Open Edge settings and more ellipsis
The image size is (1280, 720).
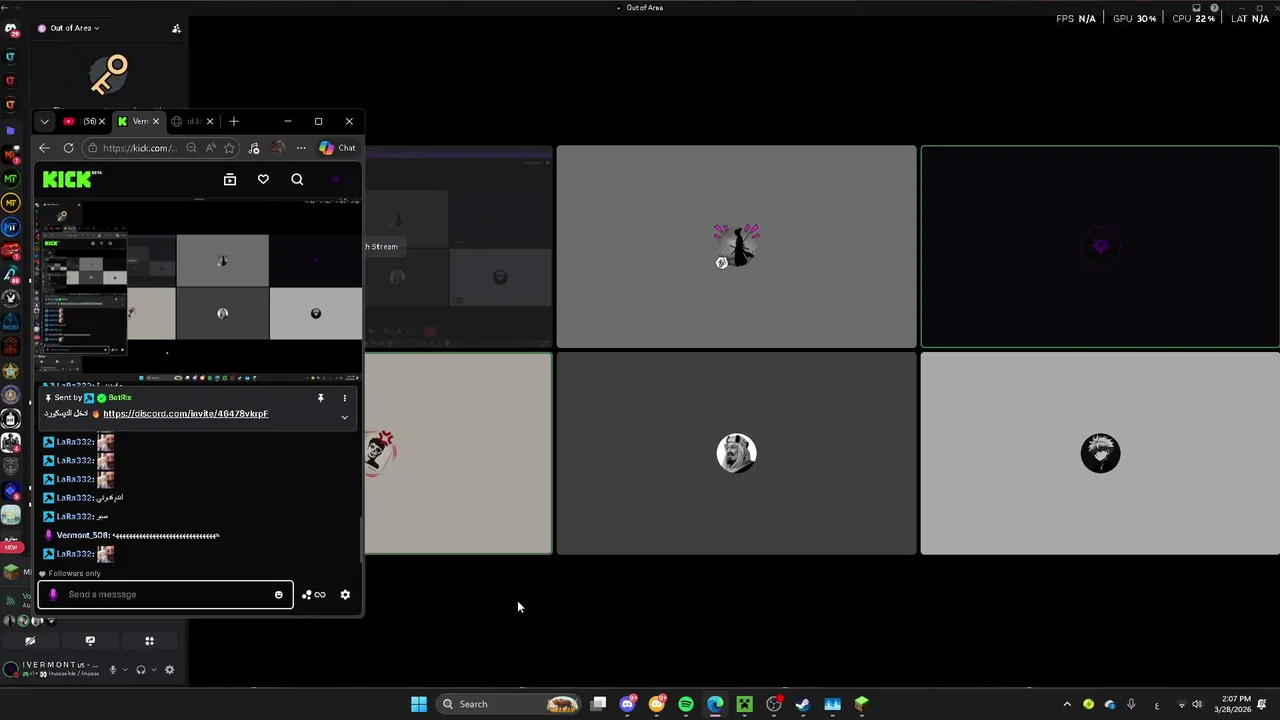(301, 148)
